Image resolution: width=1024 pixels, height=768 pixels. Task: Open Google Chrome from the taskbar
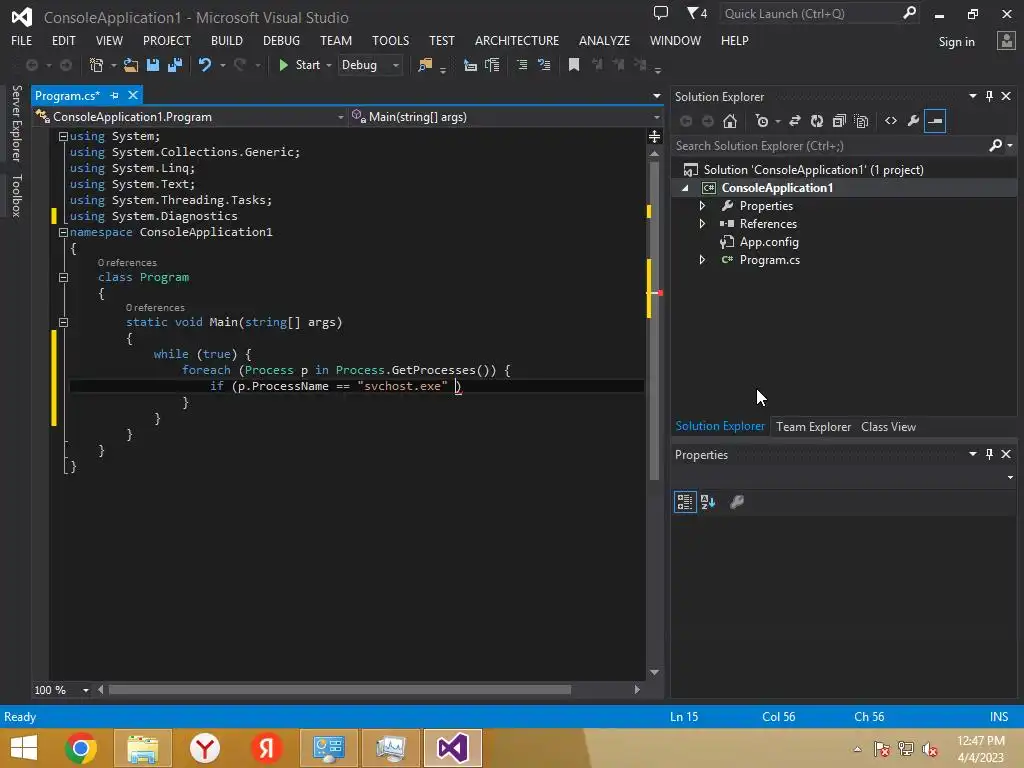point(81,748)
